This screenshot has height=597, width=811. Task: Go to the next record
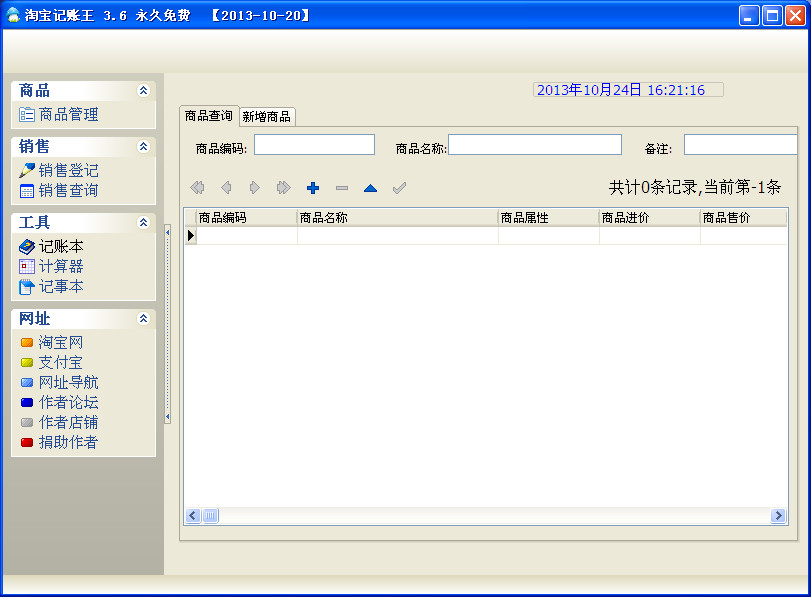pyautogui.click(x=254, y=187)
